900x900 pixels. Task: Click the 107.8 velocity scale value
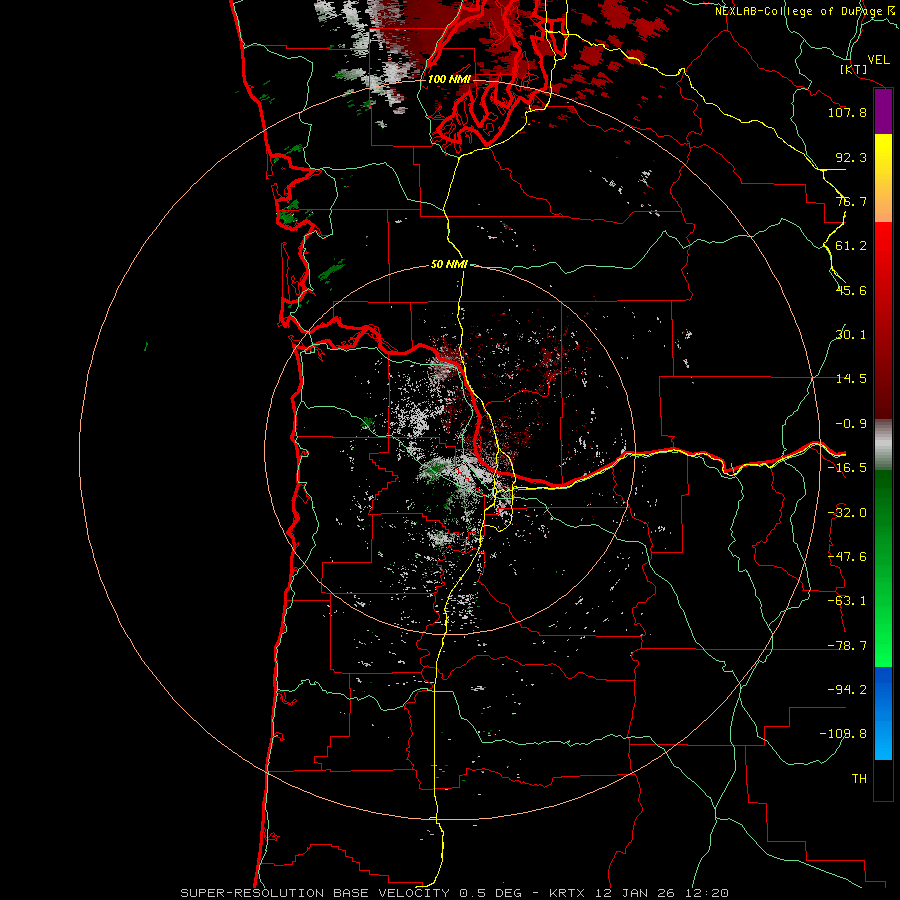(x=847, y=112)
